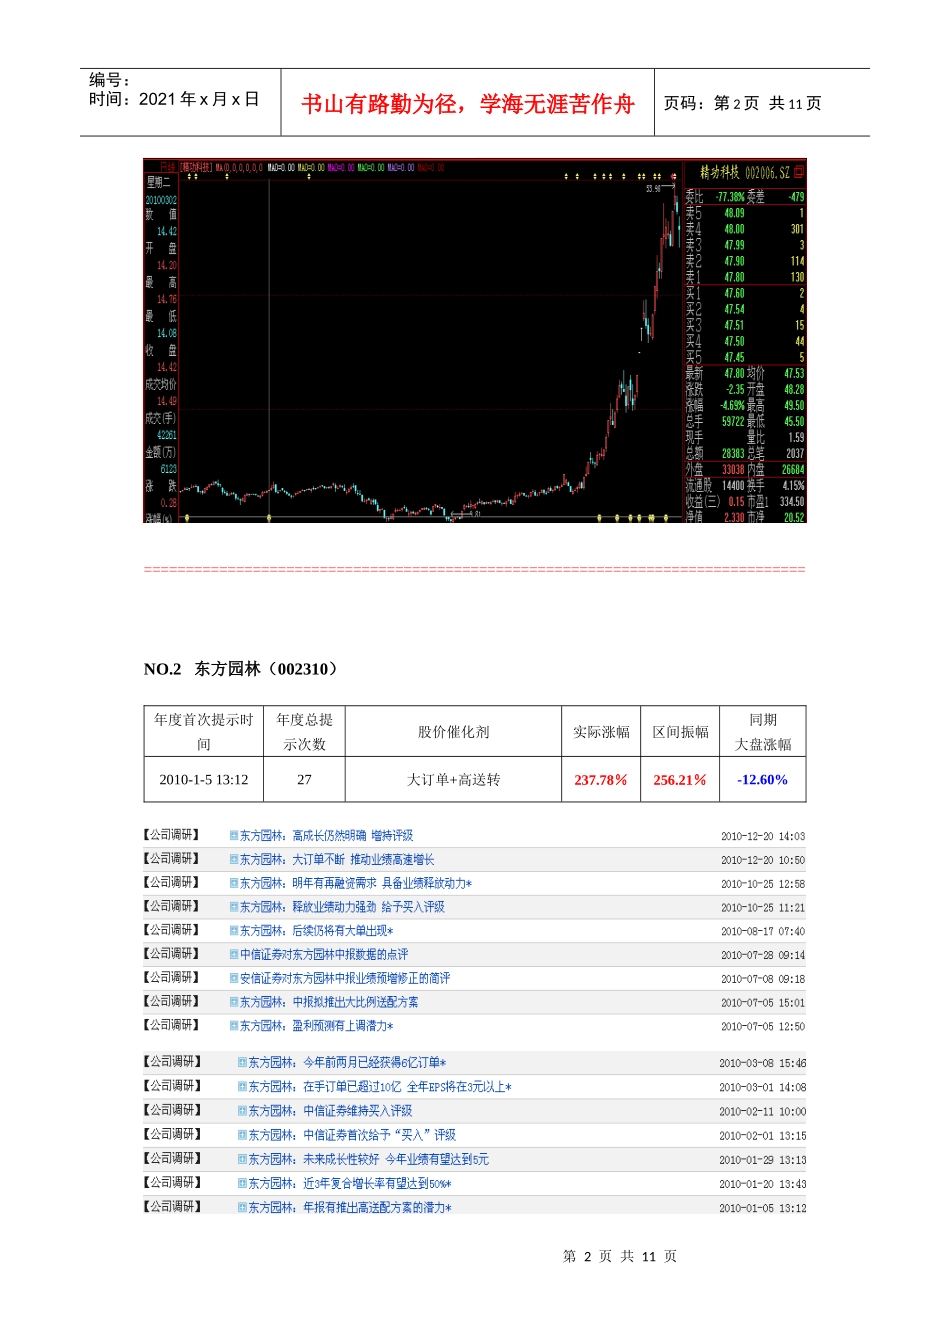950x1344 pixels.
Task: Open link 东方园林：盈利预测有上调潜力
Action: pos(316,1026)
